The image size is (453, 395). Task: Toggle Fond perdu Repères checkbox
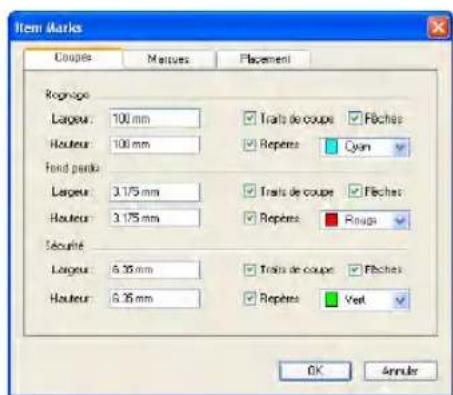pyautogui.click(x=250, y=218)
